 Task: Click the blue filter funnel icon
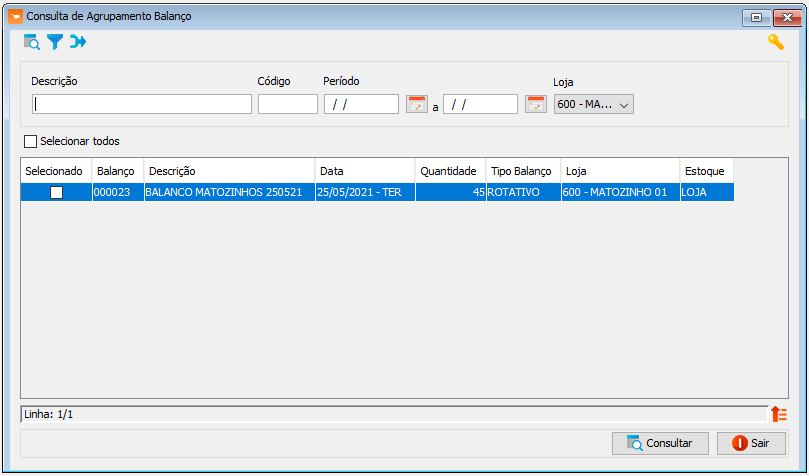tap(55, 42)
